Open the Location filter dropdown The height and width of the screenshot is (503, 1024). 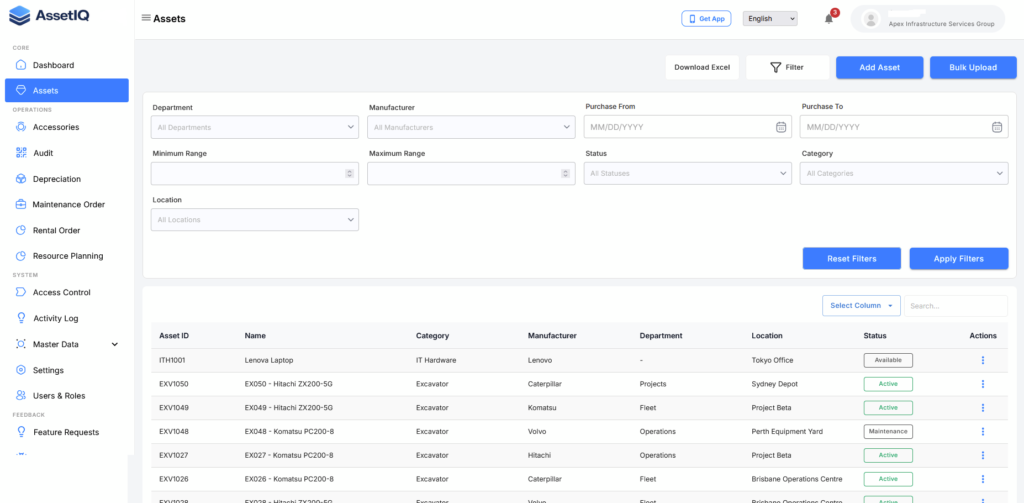[x=255, y=219]
